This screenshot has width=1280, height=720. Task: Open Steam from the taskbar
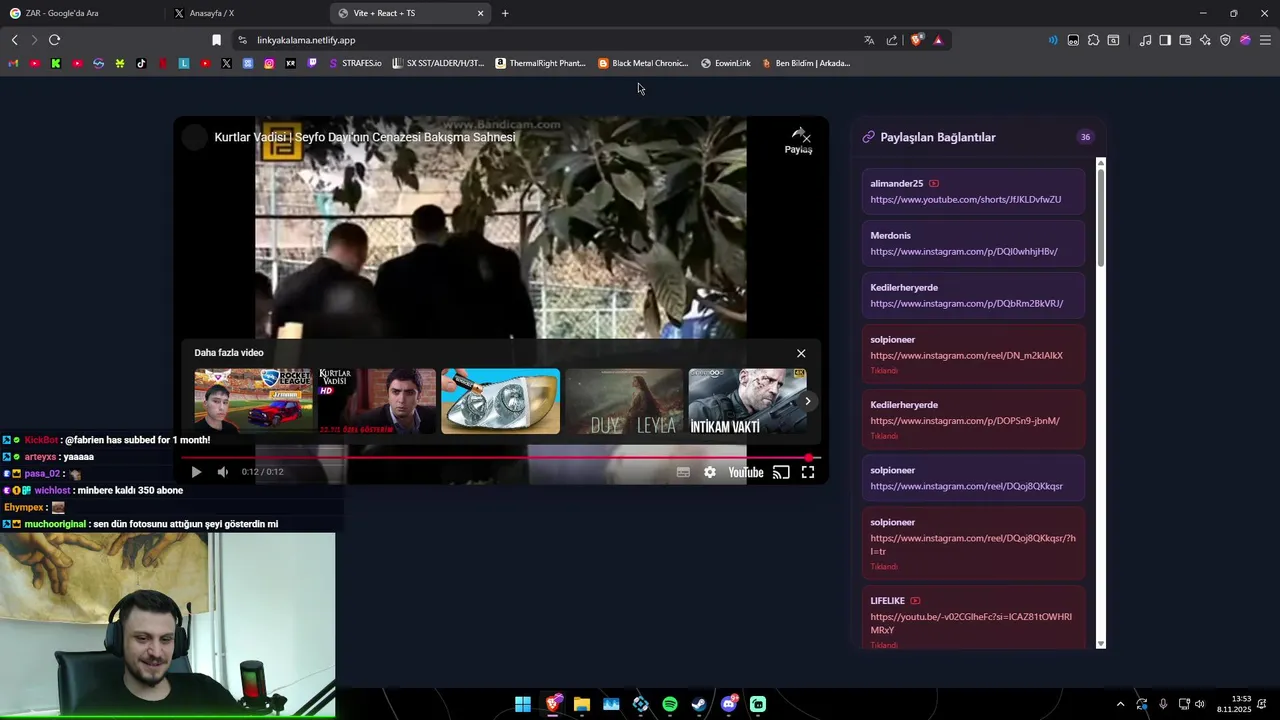click(699, 704)
